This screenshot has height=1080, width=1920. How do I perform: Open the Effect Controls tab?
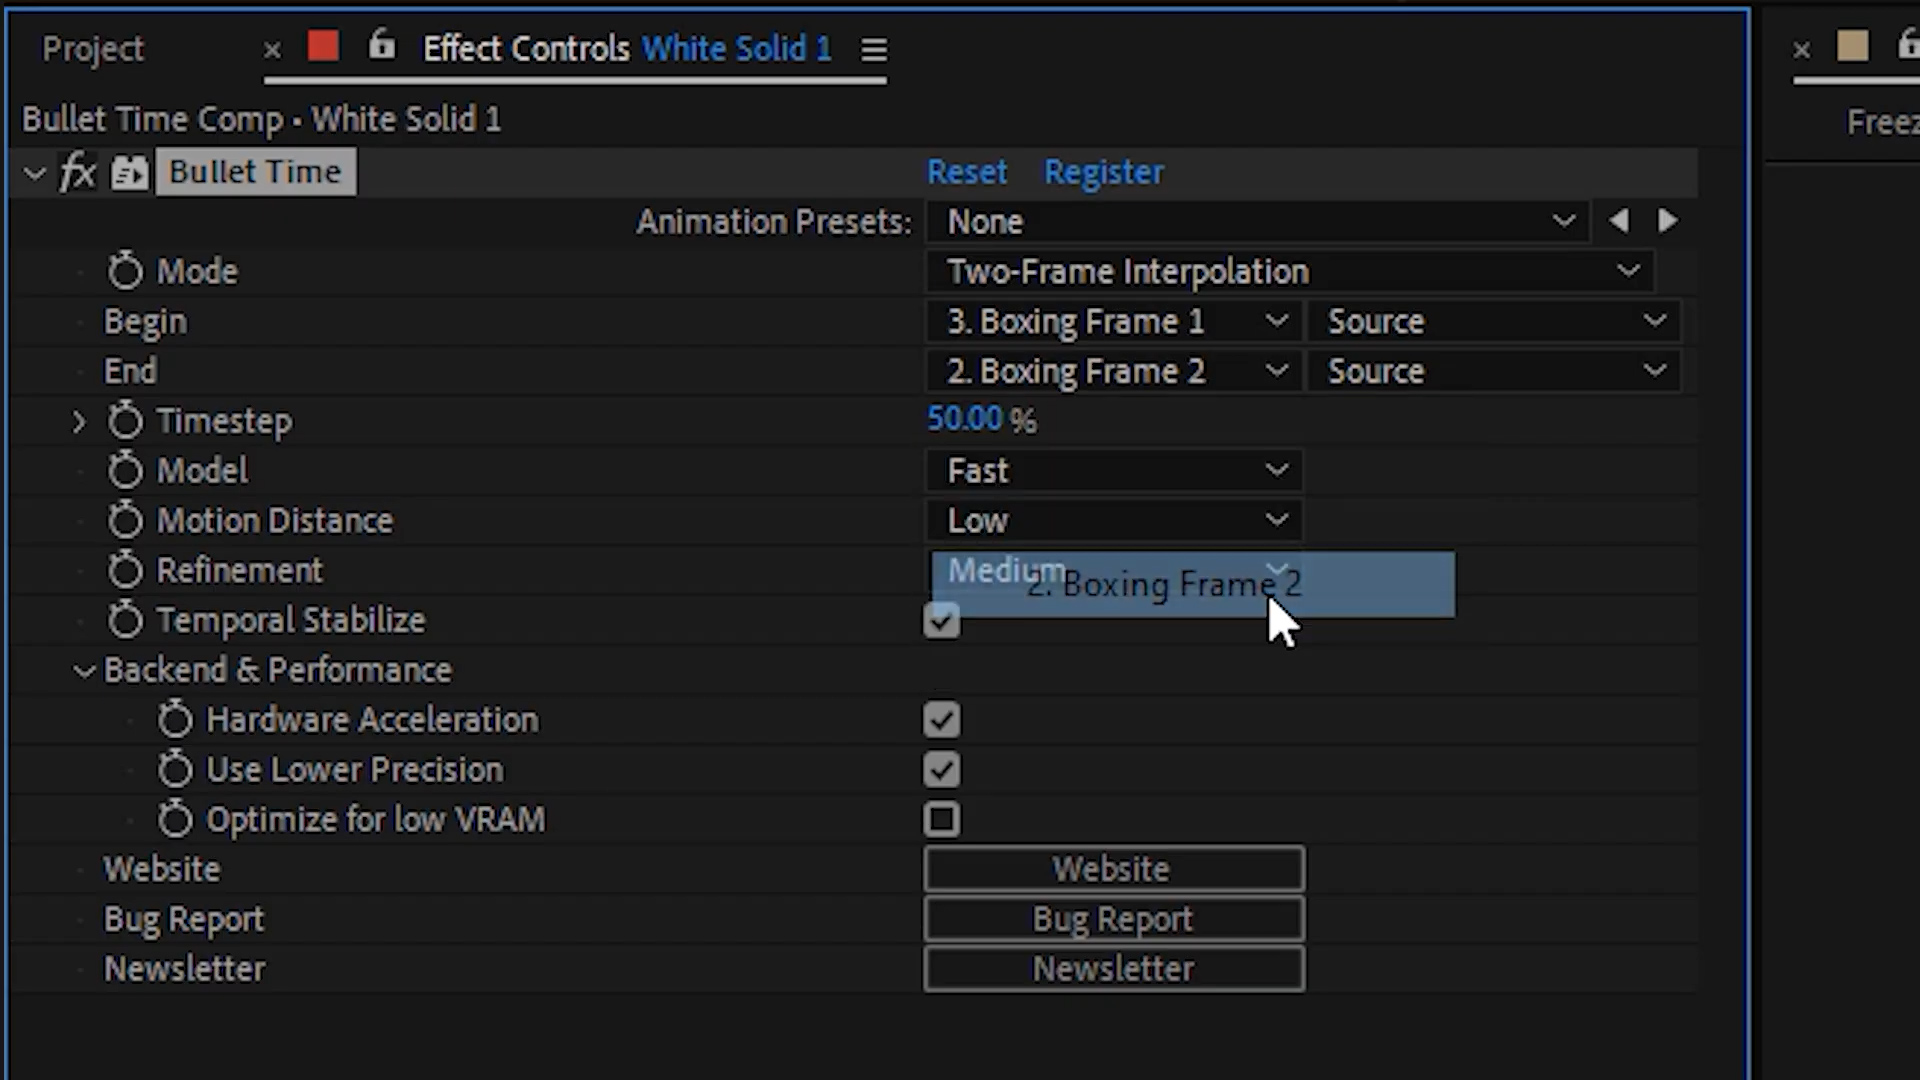point(525,47)
